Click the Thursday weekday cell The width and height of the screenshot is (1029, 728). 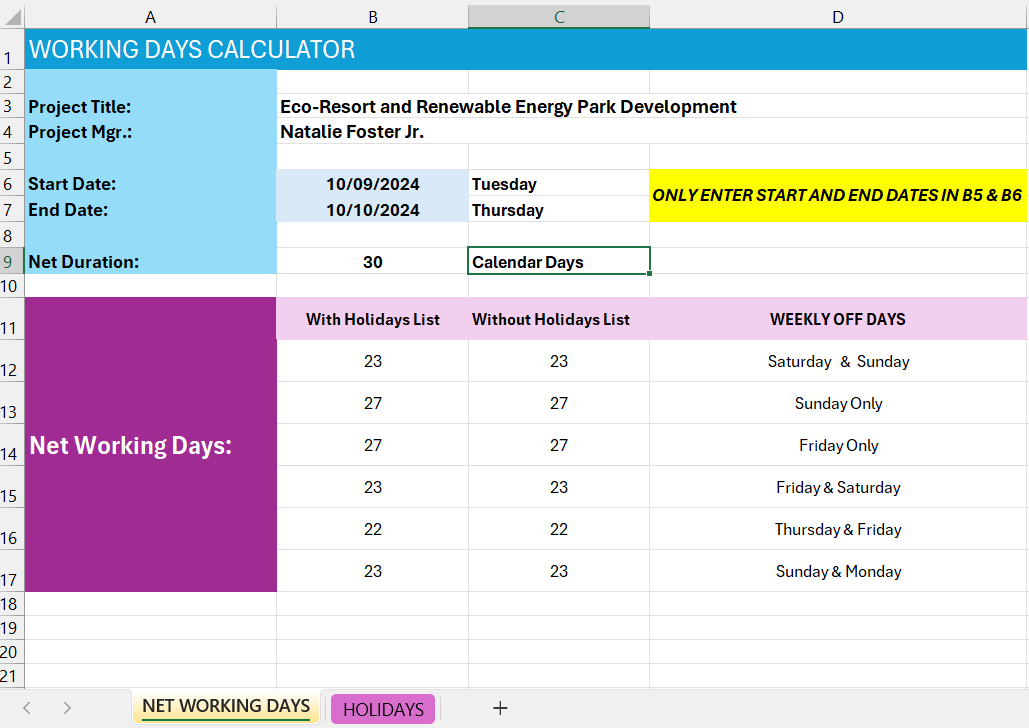[559, 209]
